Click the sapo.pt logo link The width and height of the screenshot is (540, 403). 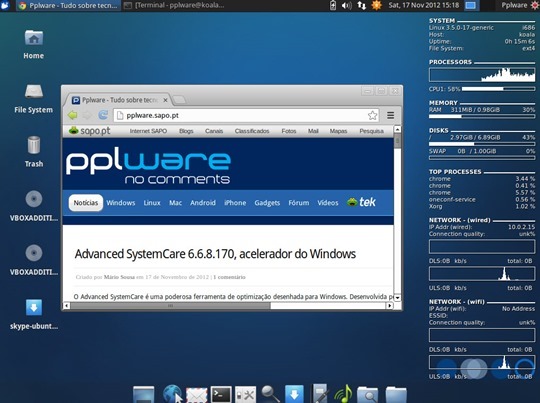click(90, 131)
